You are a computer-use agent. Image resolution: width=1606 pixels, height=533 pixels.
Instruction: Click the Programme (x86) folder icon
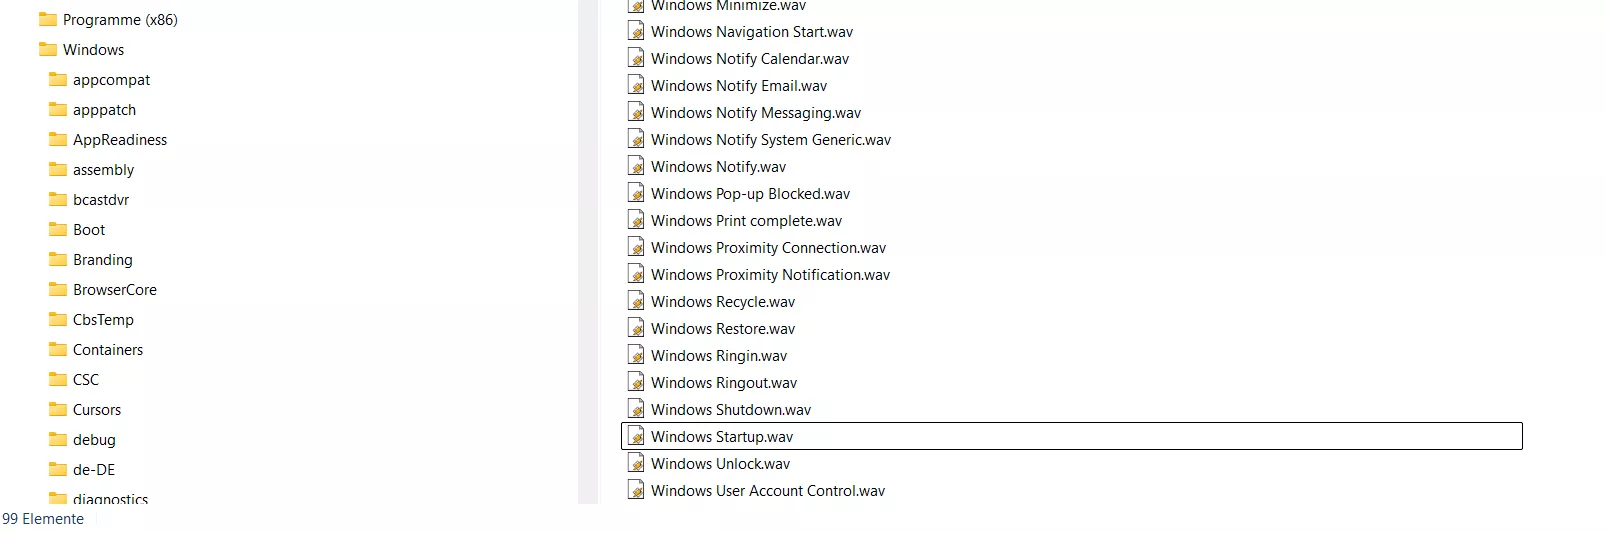[x=48, y=19]
